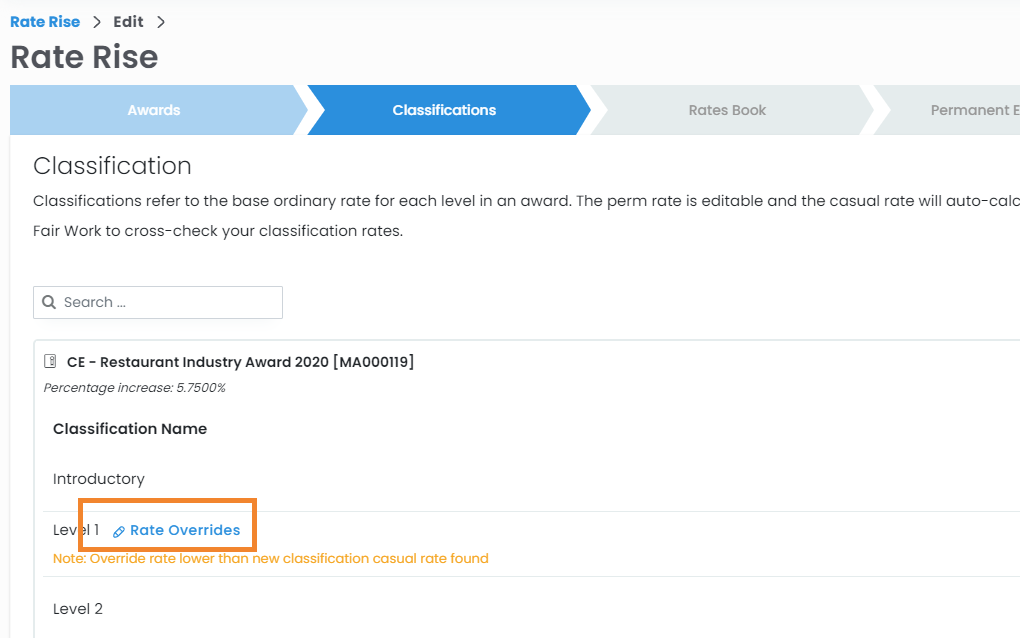Image resolution: width=1020 pixels, height=638 pixels.
Task: Open the Rate Rise breadcrumb link
Action: pyautogui.click(x=45, y=22)
